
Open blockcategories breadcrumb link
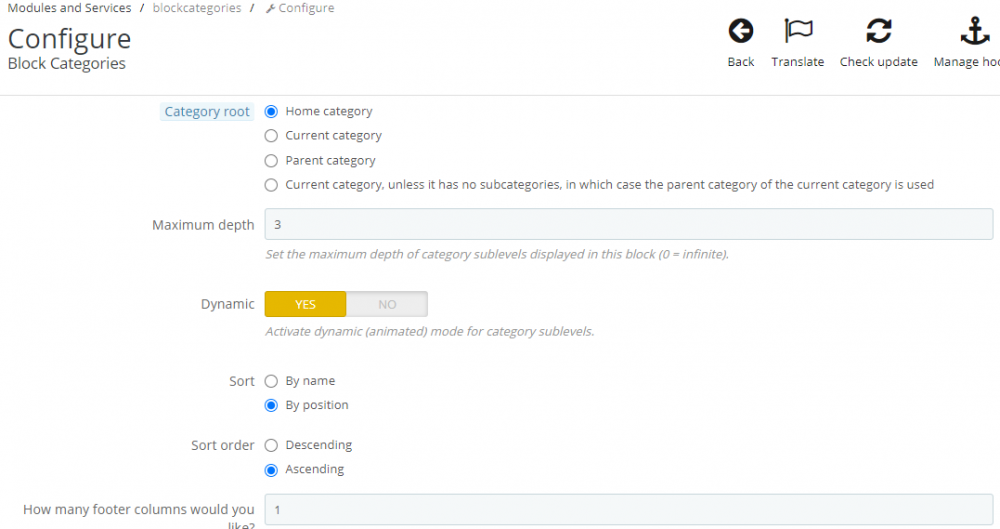pyautogui.click(x=197, y=8)
